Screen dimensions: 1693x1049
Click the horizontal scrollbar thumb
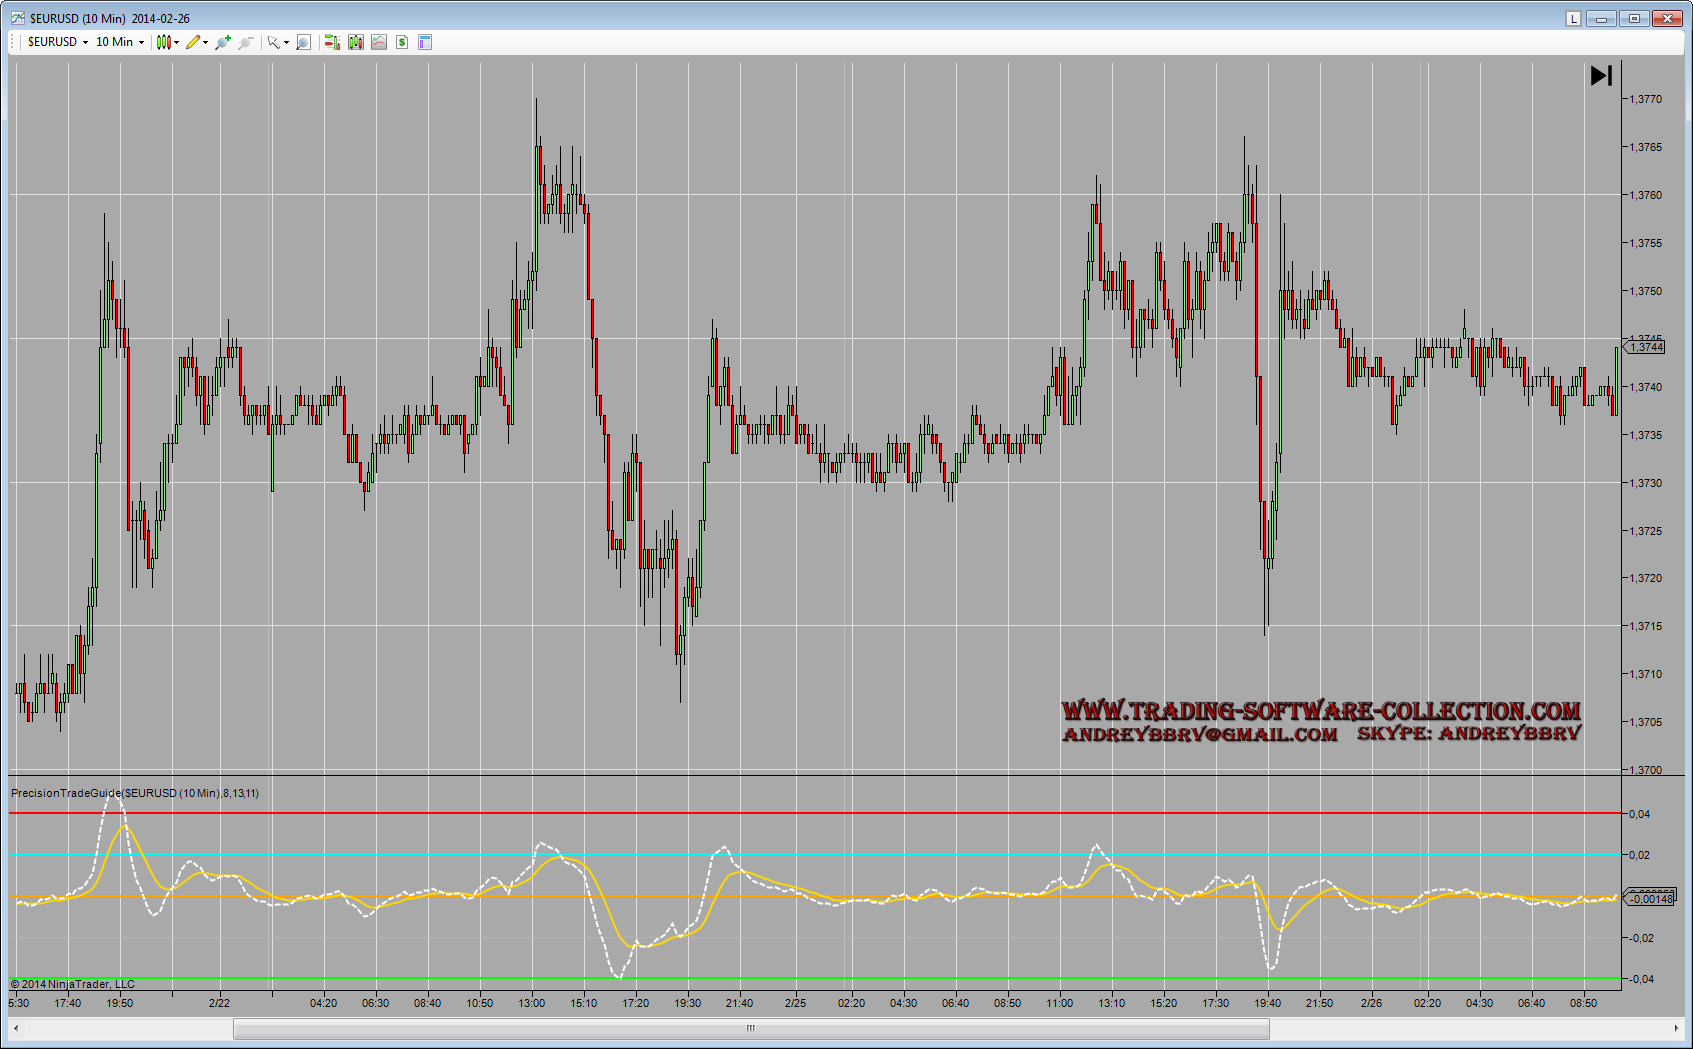[750, 1028]
